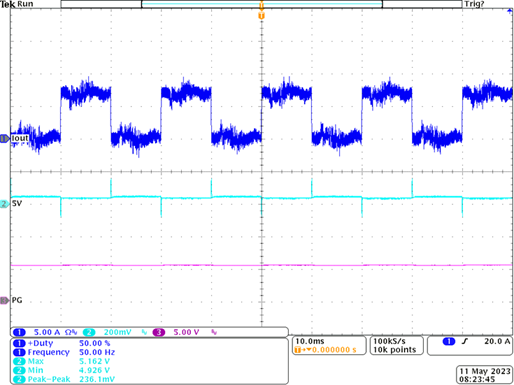Select channel 1 badge showing 5.00 A
Screen dimensions: 514x385
(x=19, y=332)
